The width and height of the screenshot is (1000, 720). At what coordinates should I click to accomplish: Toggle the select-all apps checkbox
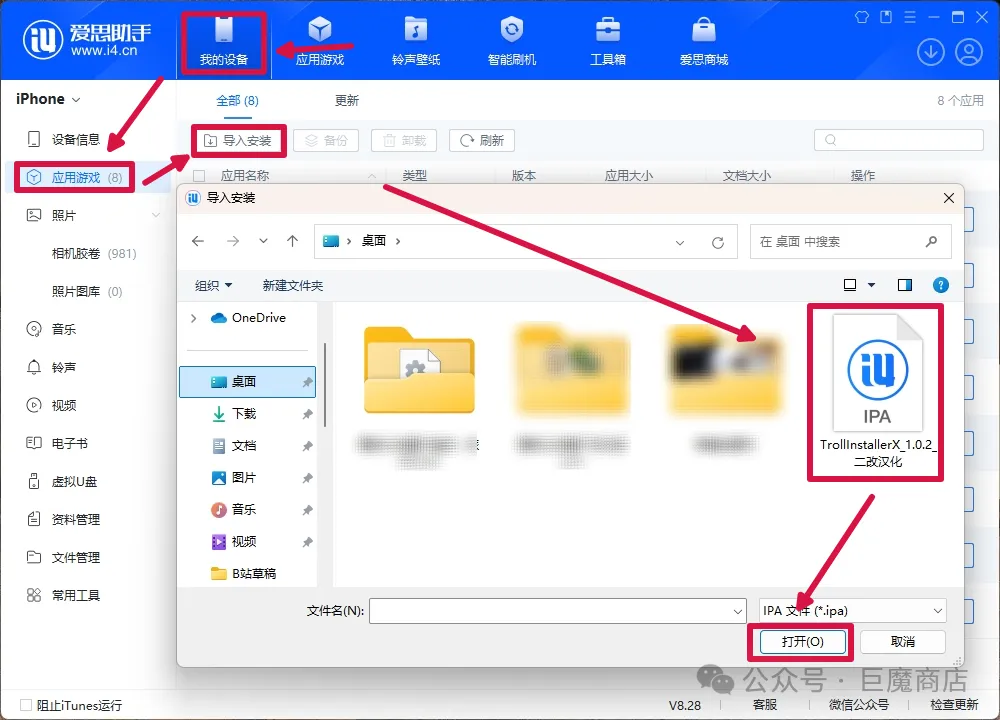coord(200,175)
